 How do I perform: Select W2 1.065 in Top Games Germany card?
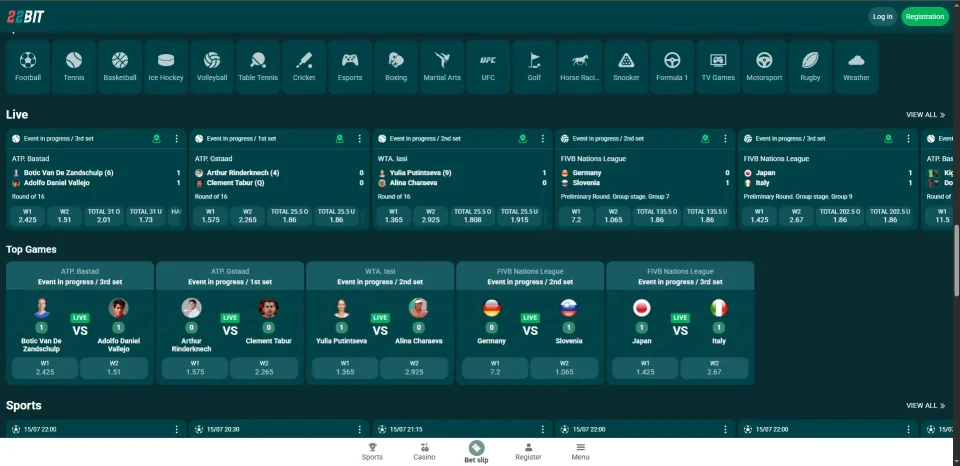(564, 368)
